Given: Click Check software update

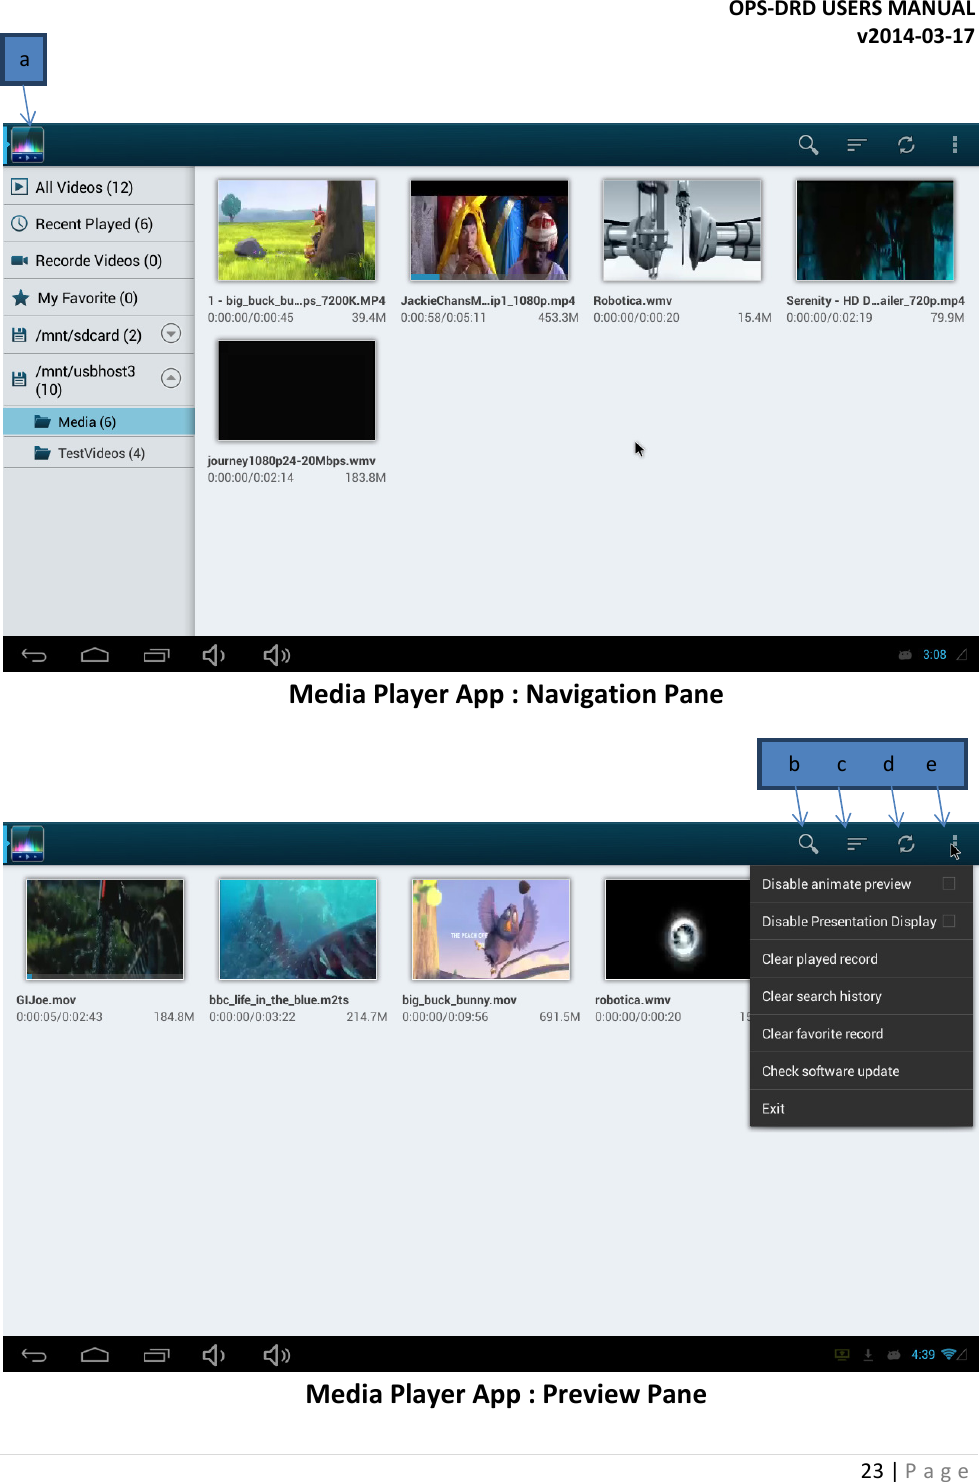Looking at the screenshot, I should tap(830, 1070).
